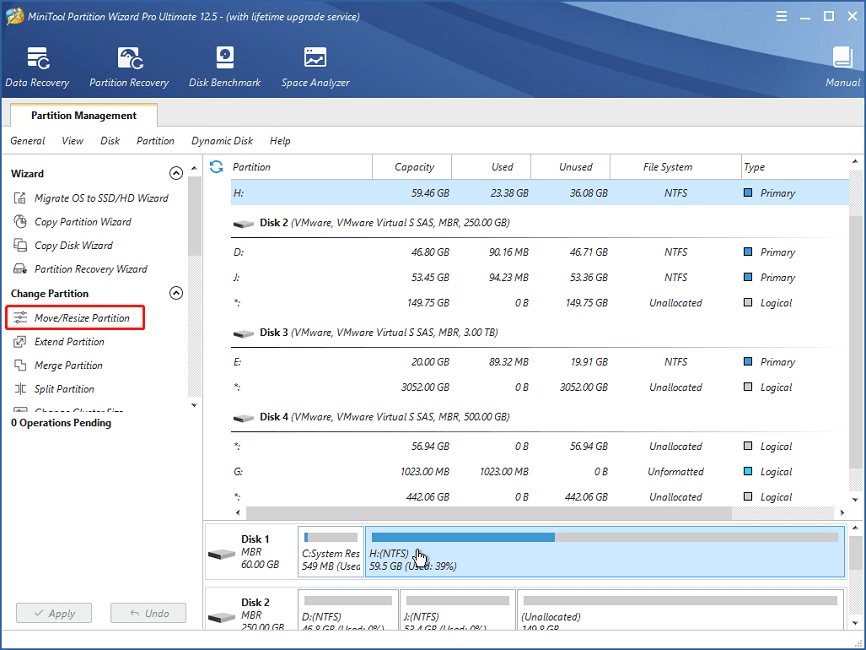The height and width of the screenshot is (650, 866).
Task: Open the Data Recovery tool
Action: 38,67
